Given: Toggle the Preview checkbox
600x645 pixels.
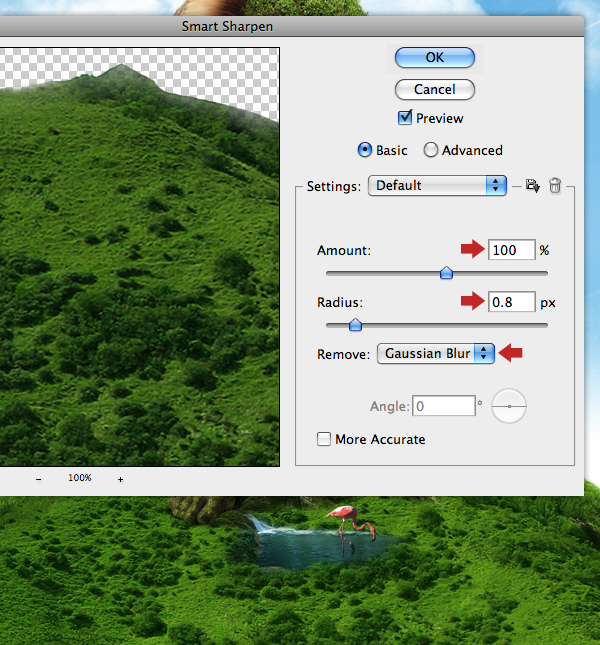Looking at the screenshot, I should [405, 118].
